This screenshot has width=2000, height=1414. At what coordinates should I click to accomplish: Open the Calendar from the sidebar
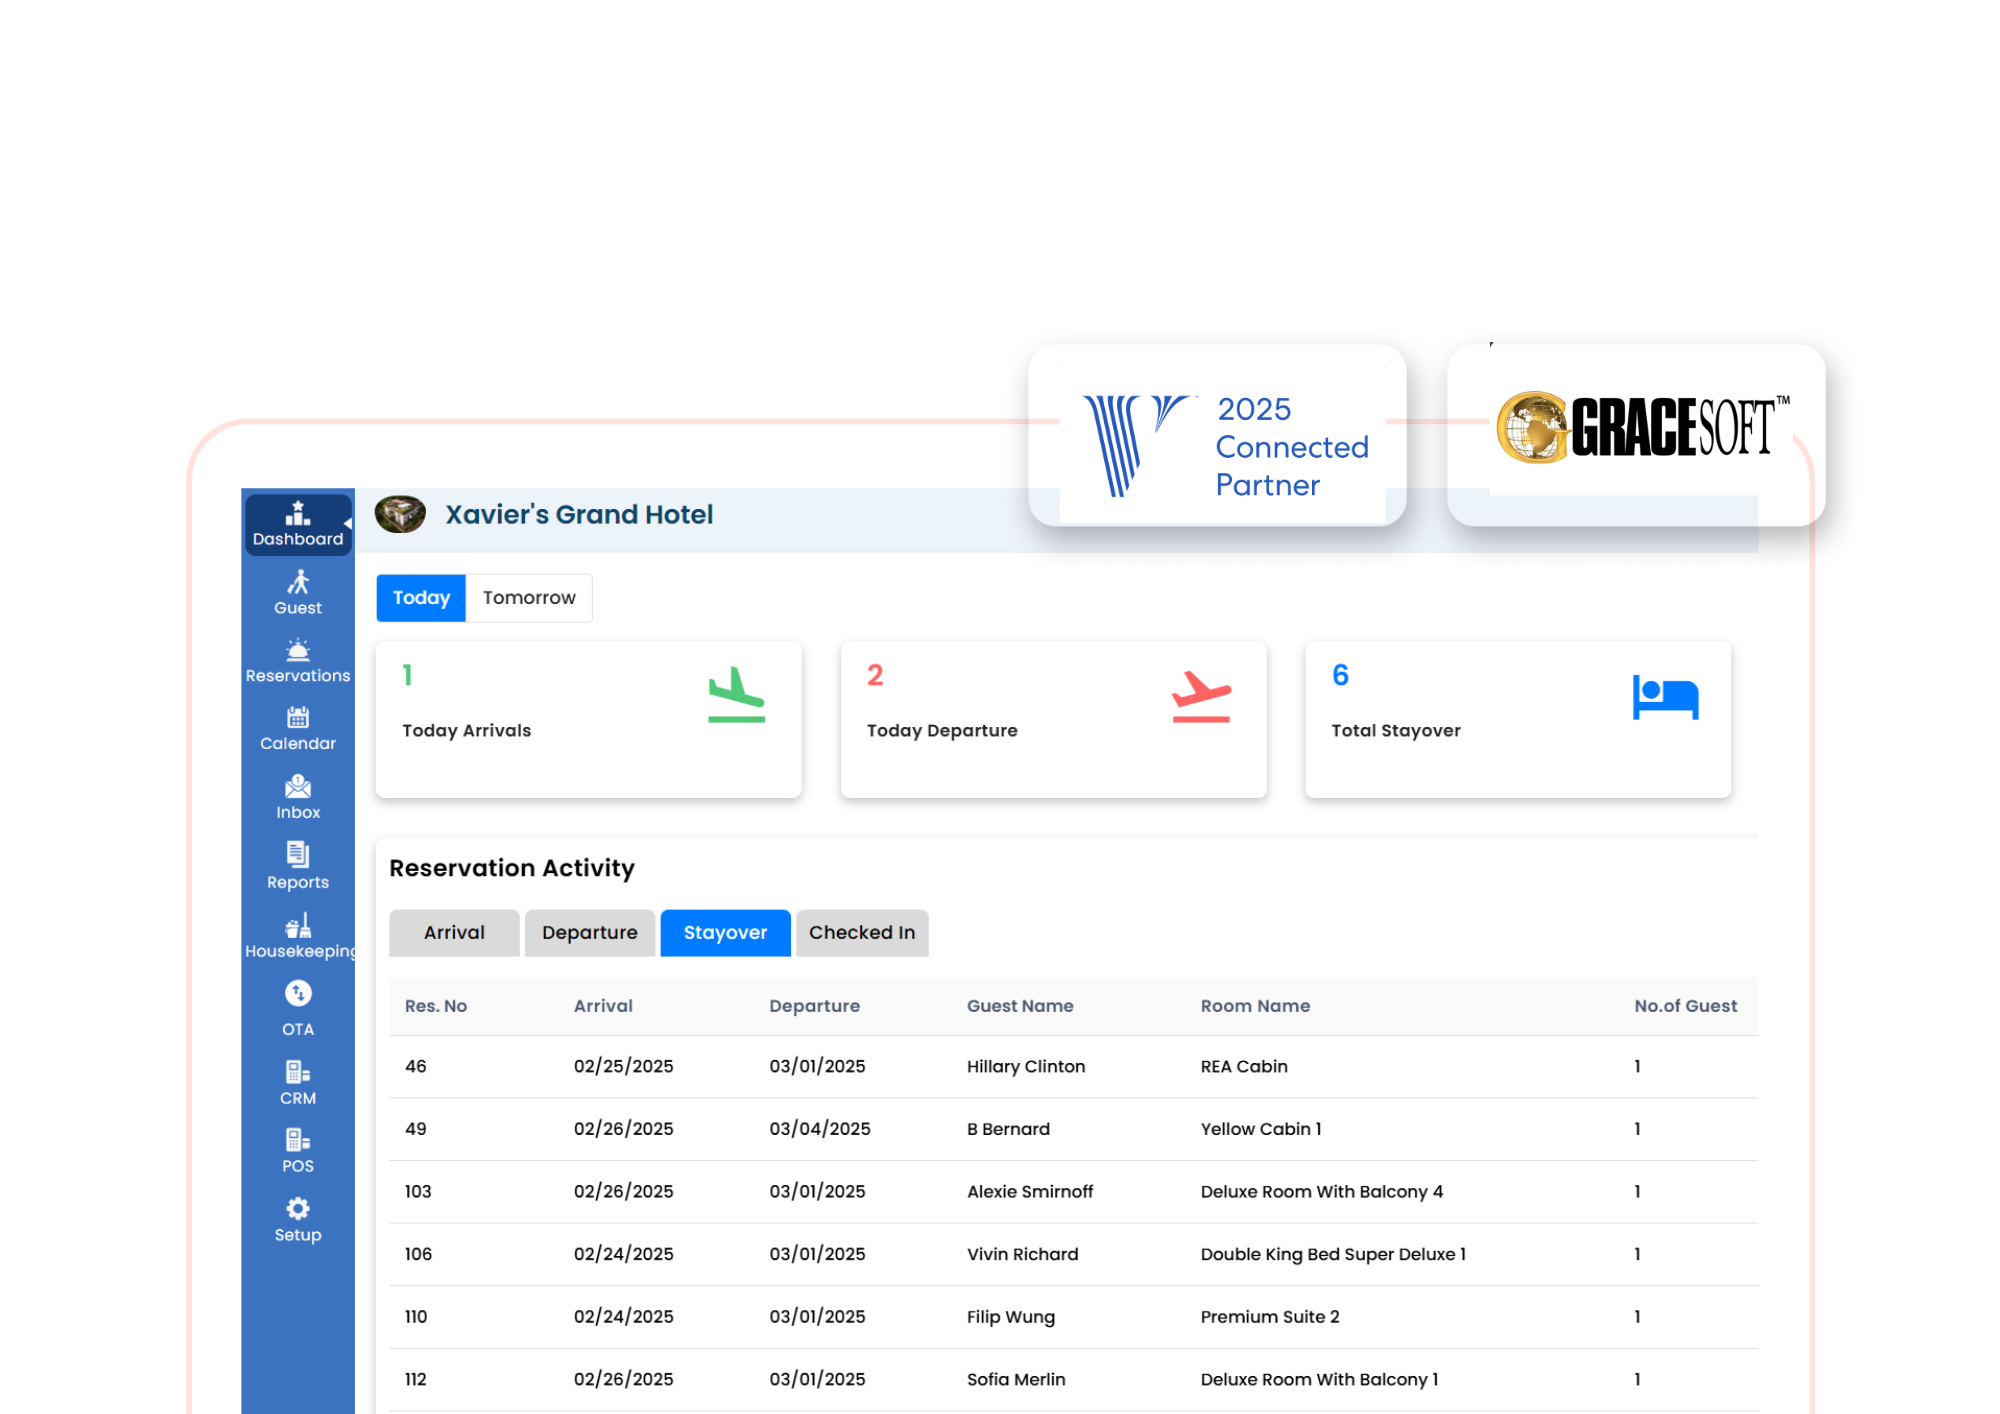(x=297, y=728)
